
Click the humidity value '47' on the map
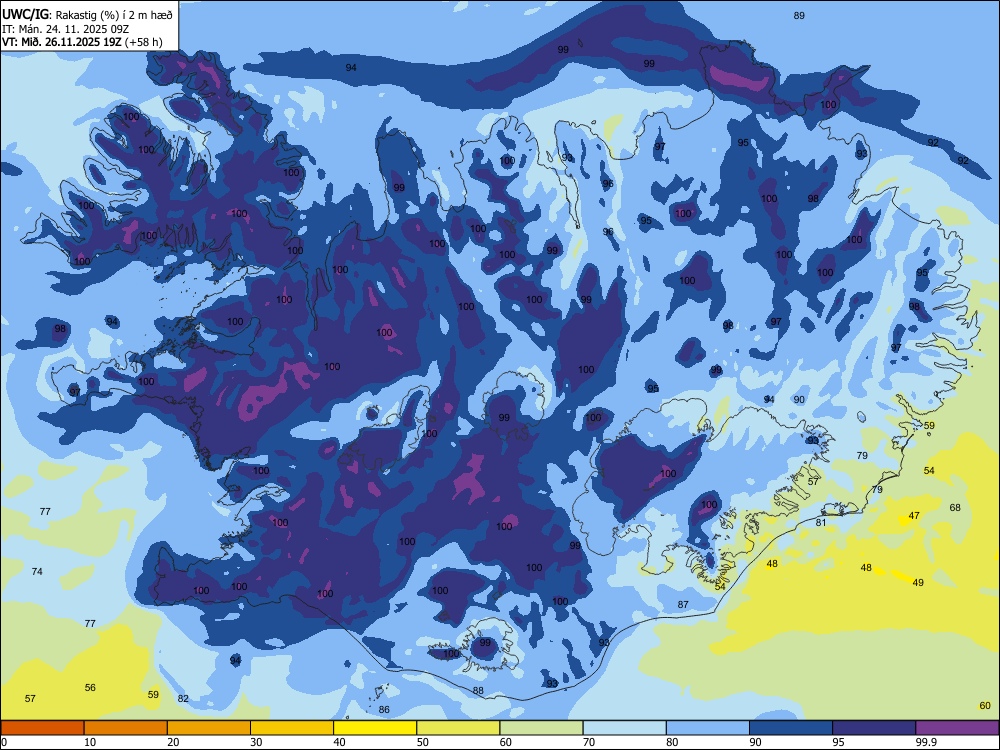[915, 515]
